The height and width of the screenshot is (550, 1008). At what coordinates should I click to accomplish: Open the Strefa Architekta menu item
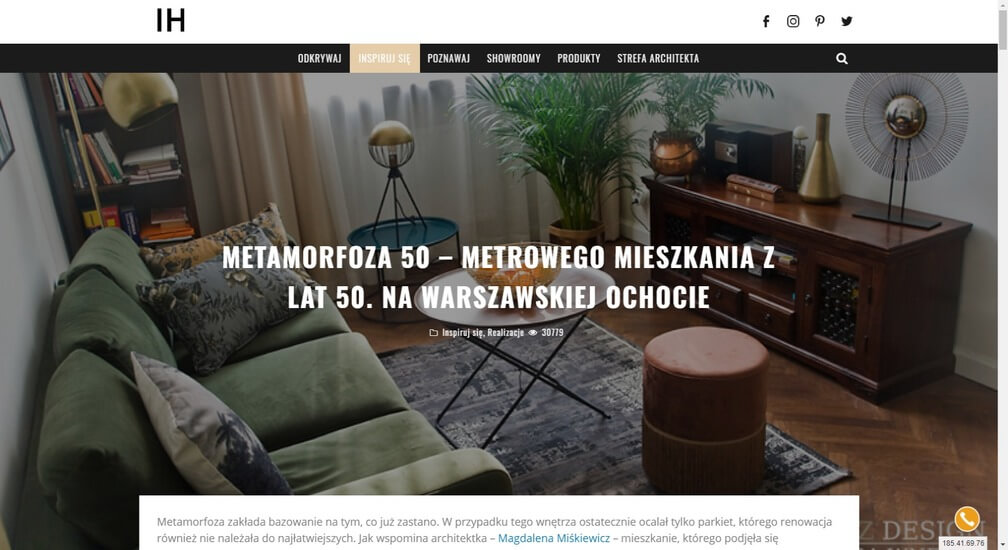(x=658, y=58)
